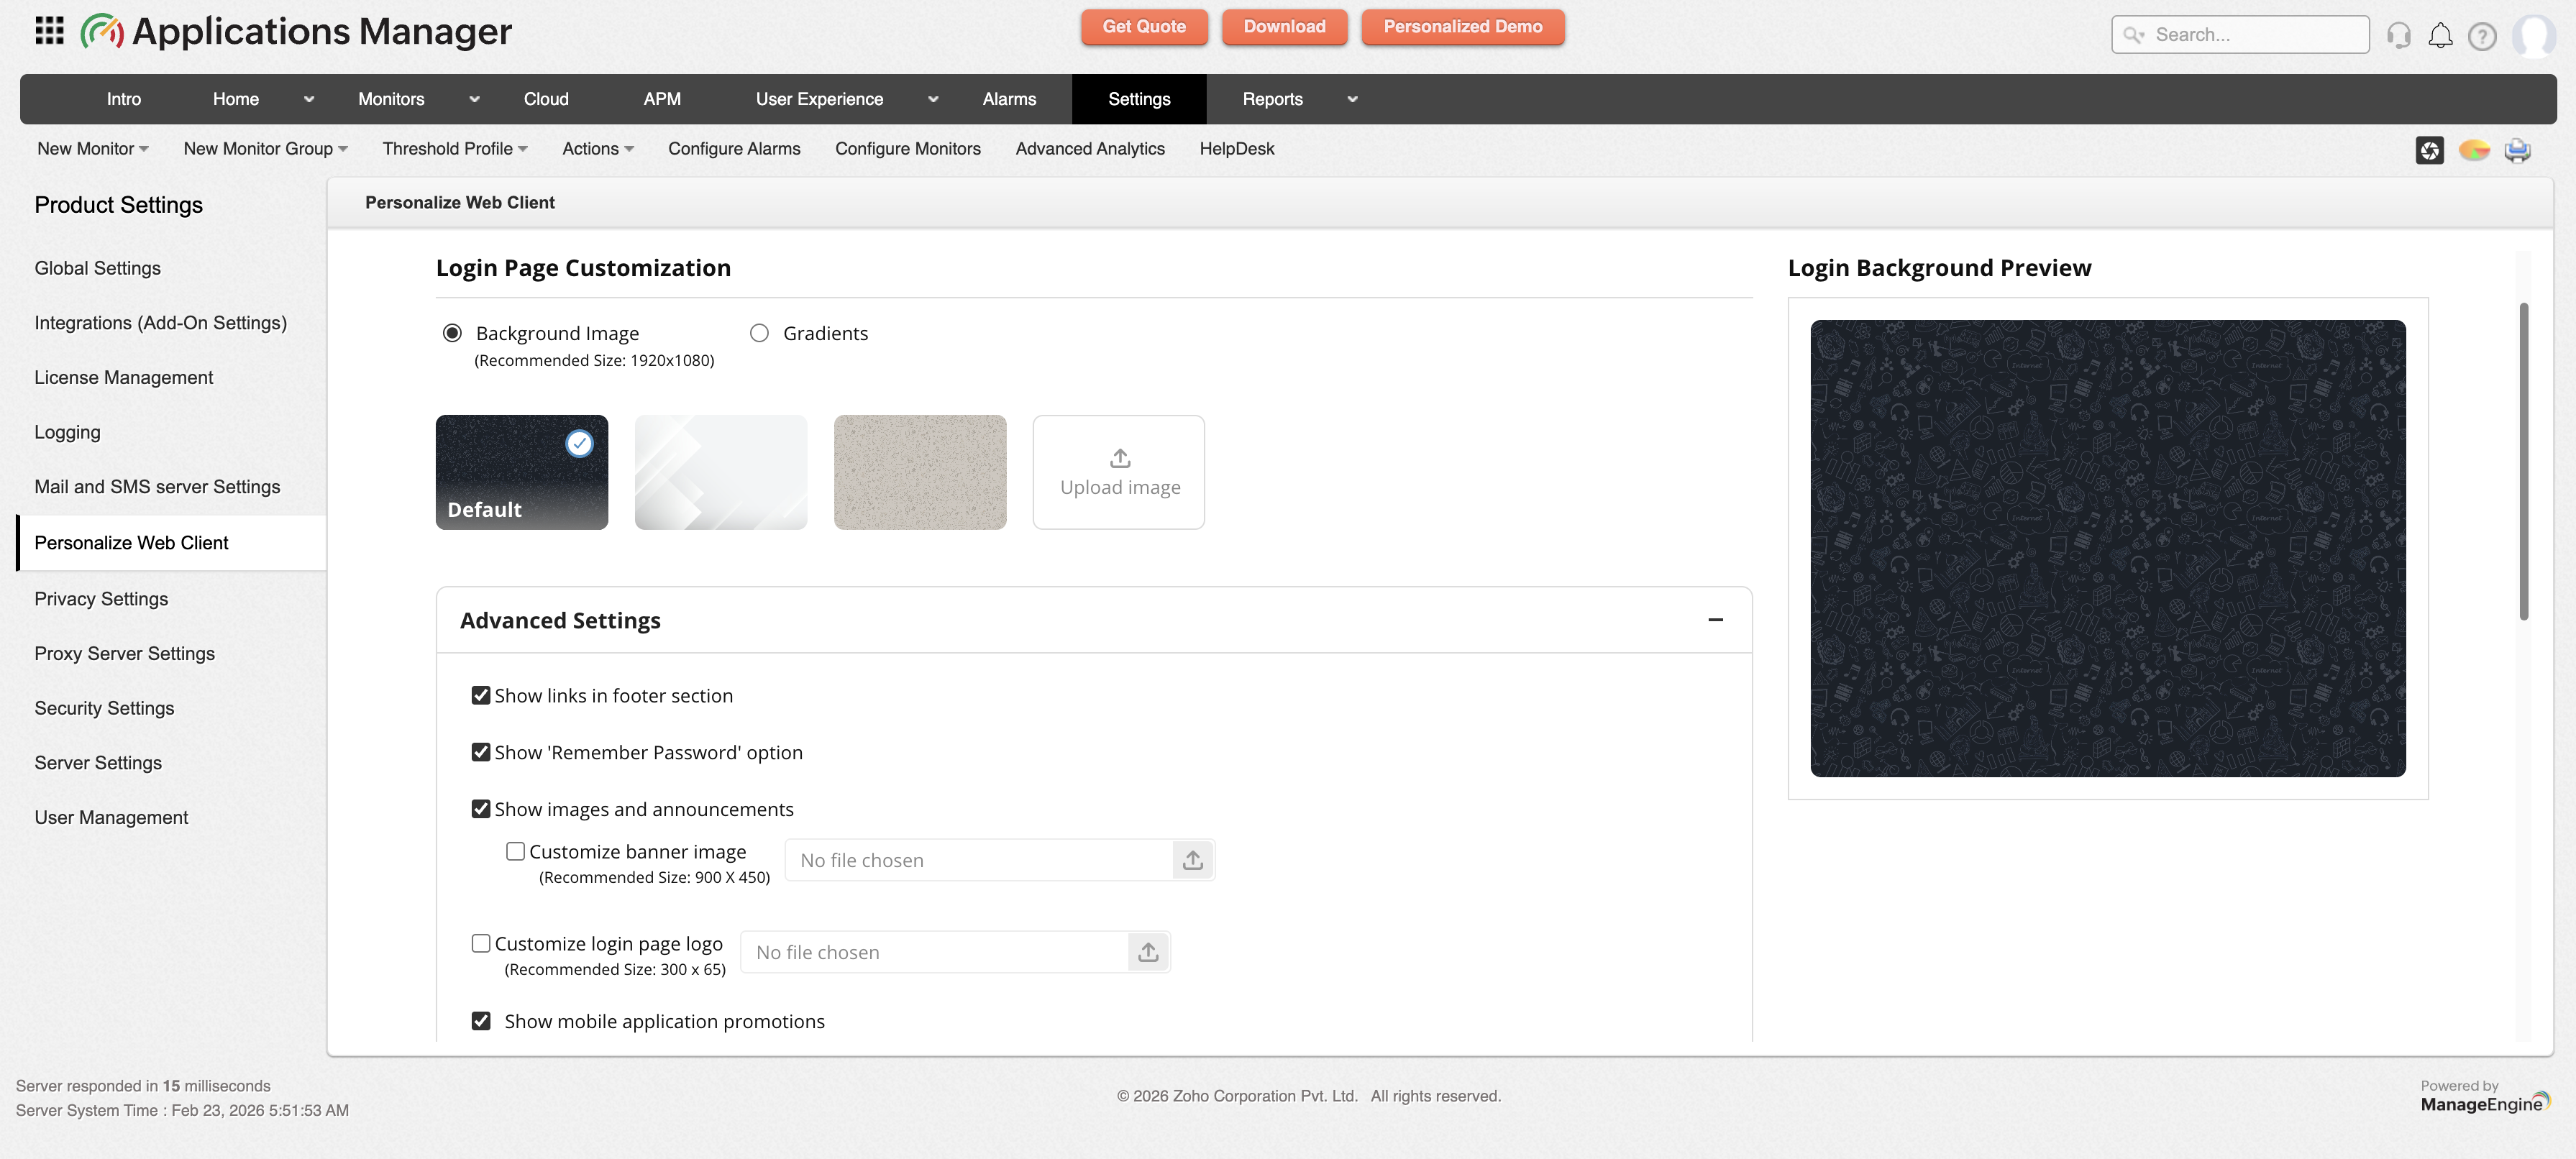
Task: Open the Threshold Profile dropdown
Action: (x=455, y=148)
